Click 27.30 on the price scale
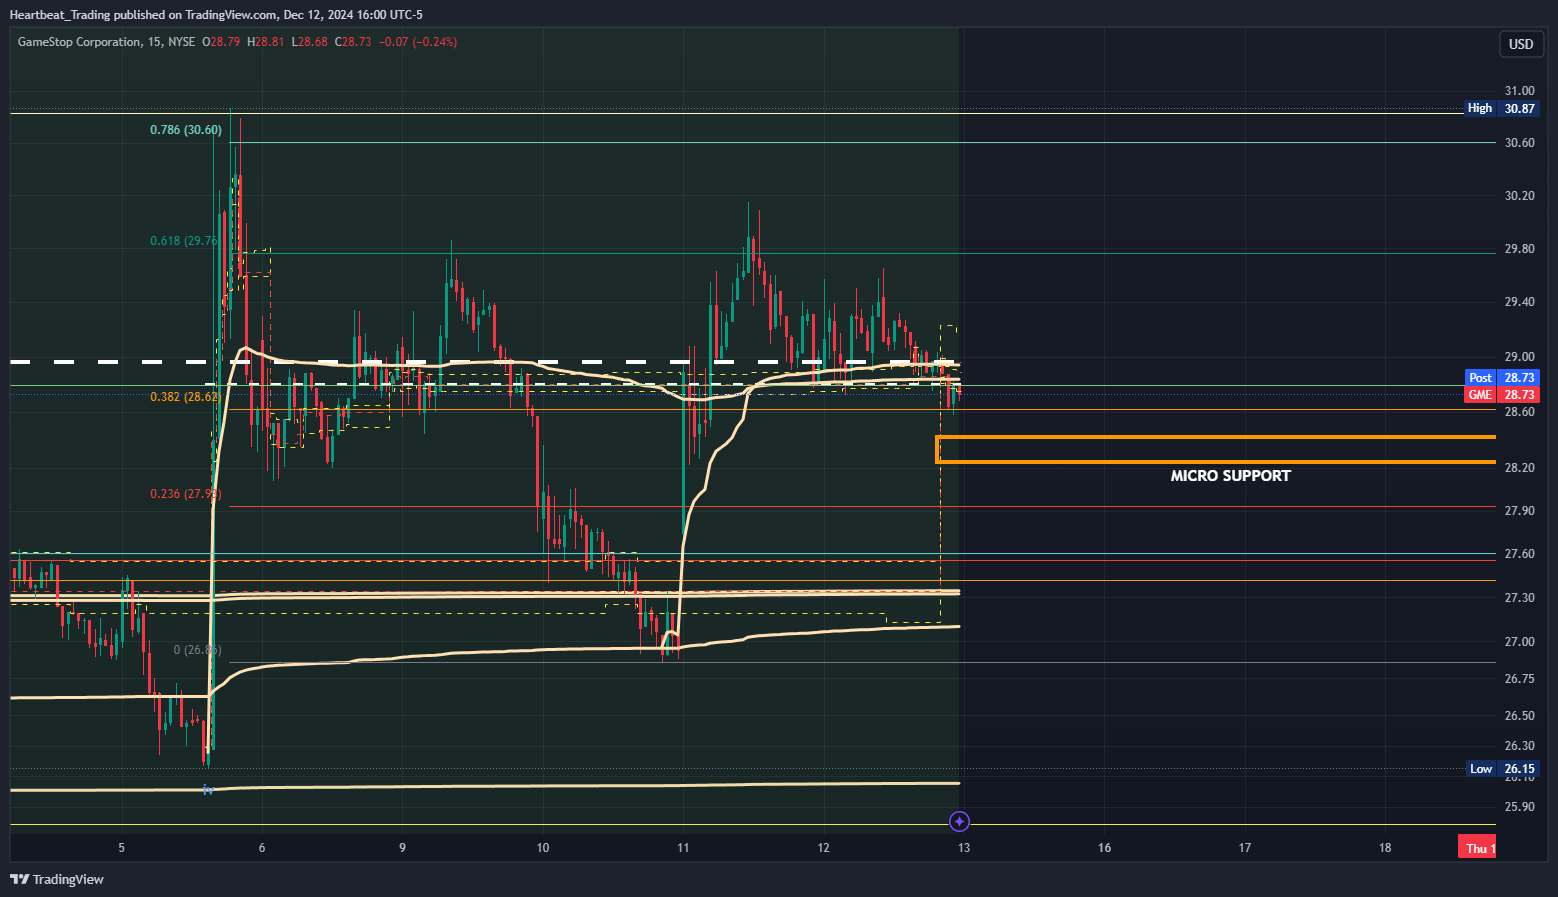The height and width of the screenshot is (897, 1558). click(x=1519, y=598)
